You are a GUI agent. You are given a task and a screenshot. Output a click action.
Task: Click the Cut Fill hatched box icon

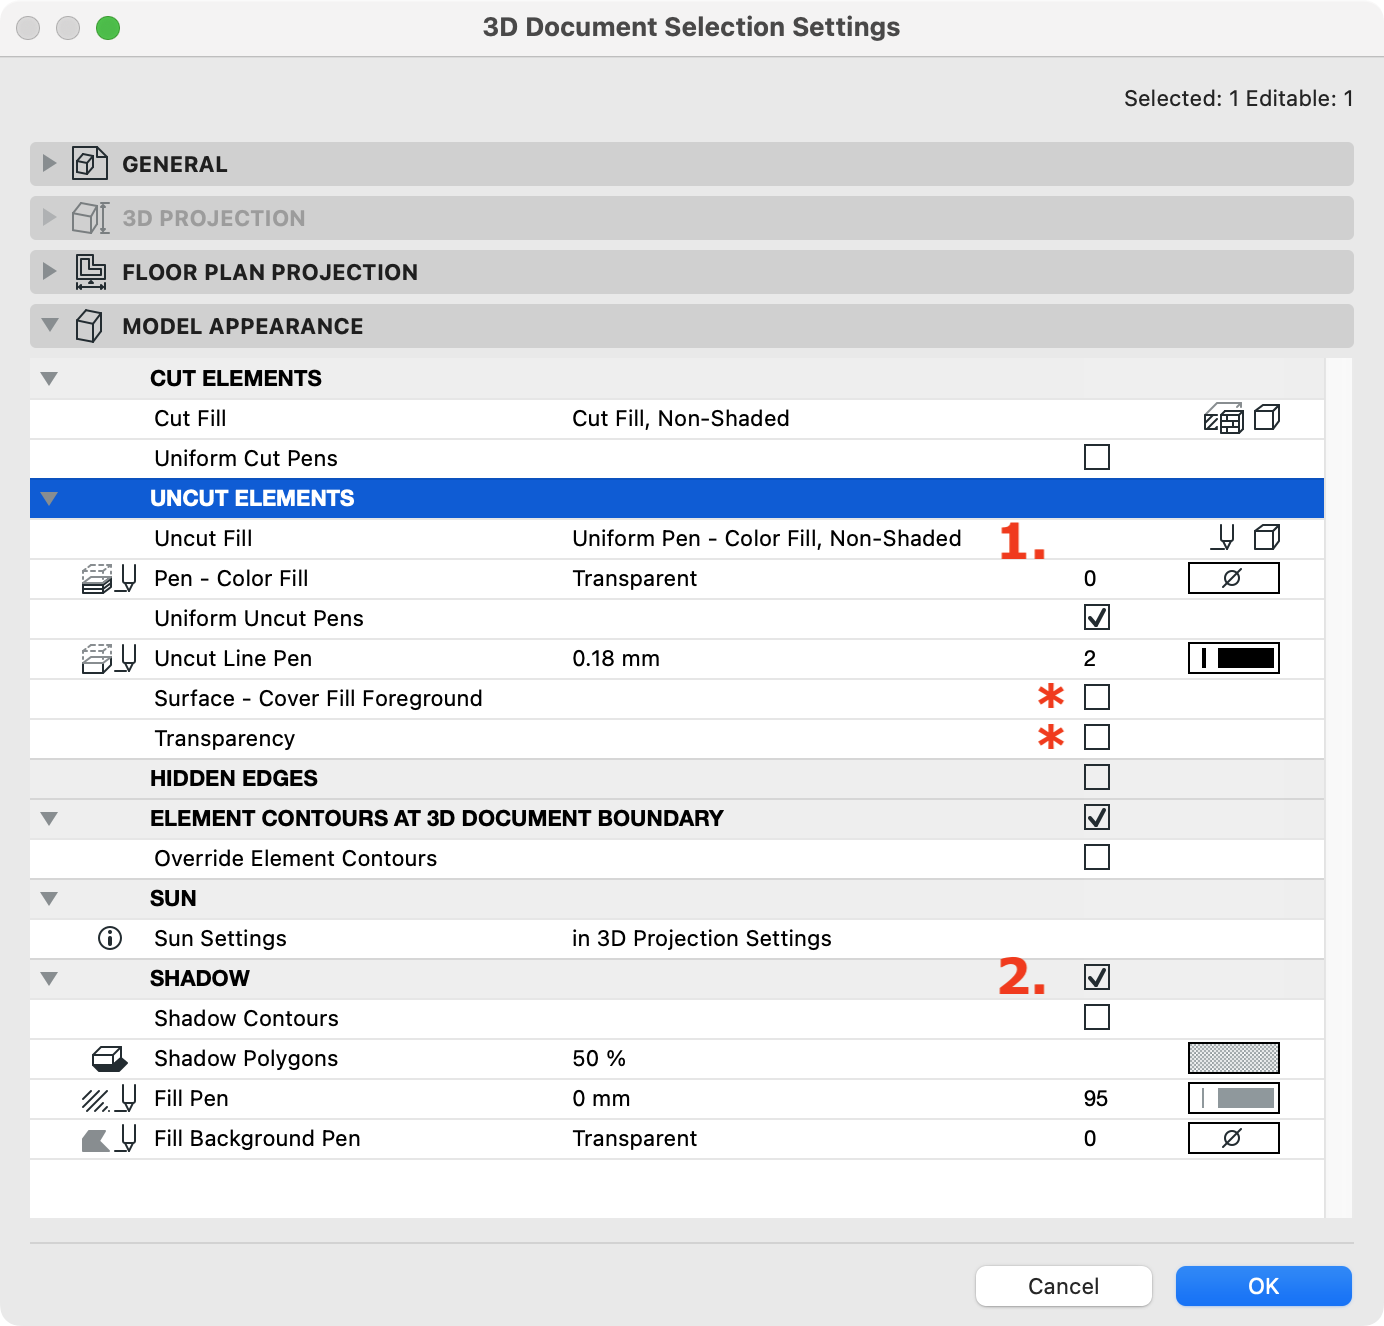coord(1224,419)
